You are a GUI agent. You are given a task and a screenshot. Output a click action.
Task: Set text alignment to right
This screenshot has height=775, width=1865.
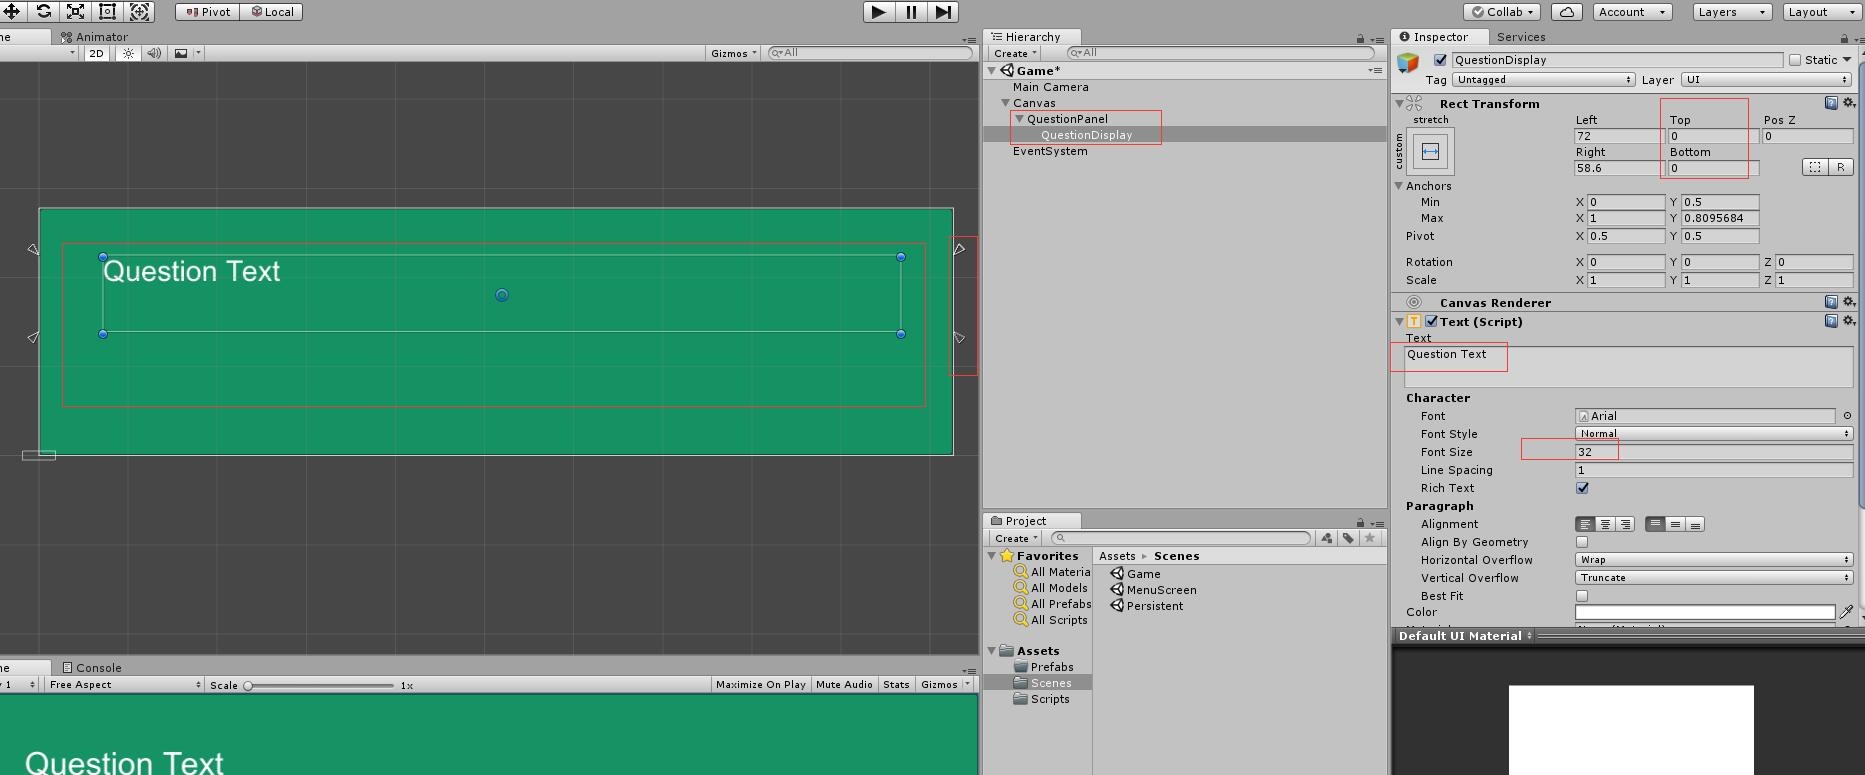tap(1625, 524)
